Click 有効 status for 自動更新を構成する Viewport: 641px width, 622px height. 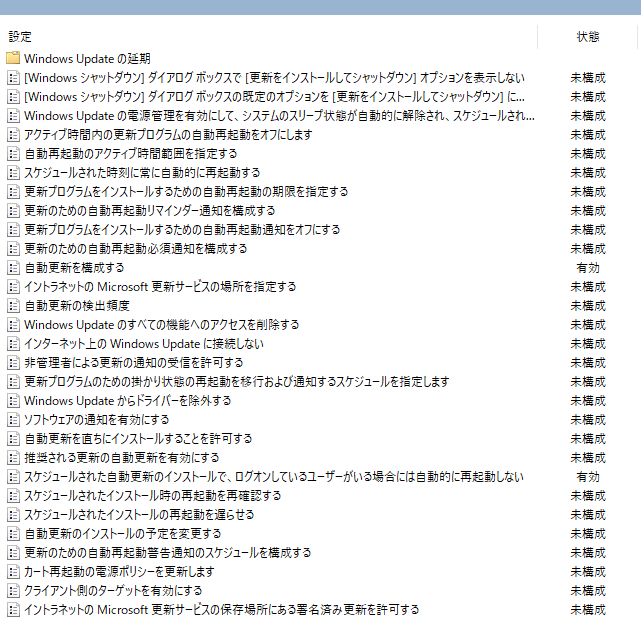[x=588, y=268]
